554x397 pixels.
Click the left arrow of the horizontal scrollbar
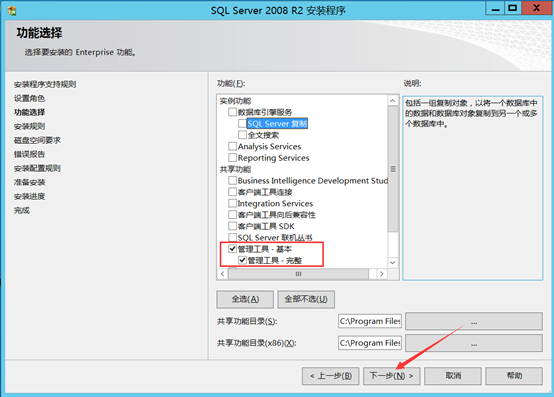(x=223, y=274)
